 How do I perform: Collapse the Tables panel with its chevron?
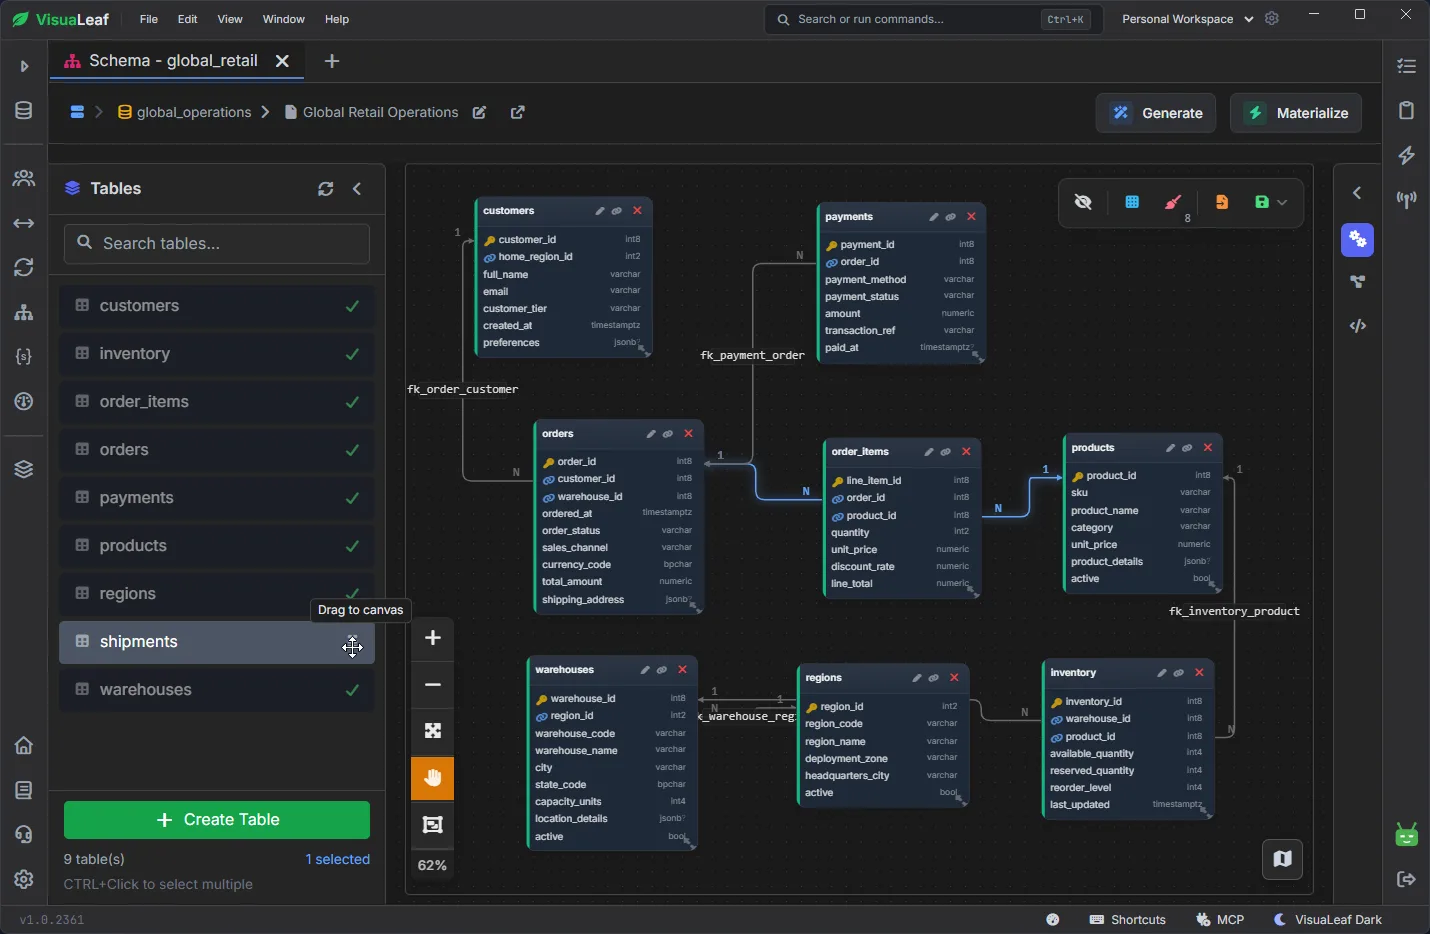click(x=357, y=189)
